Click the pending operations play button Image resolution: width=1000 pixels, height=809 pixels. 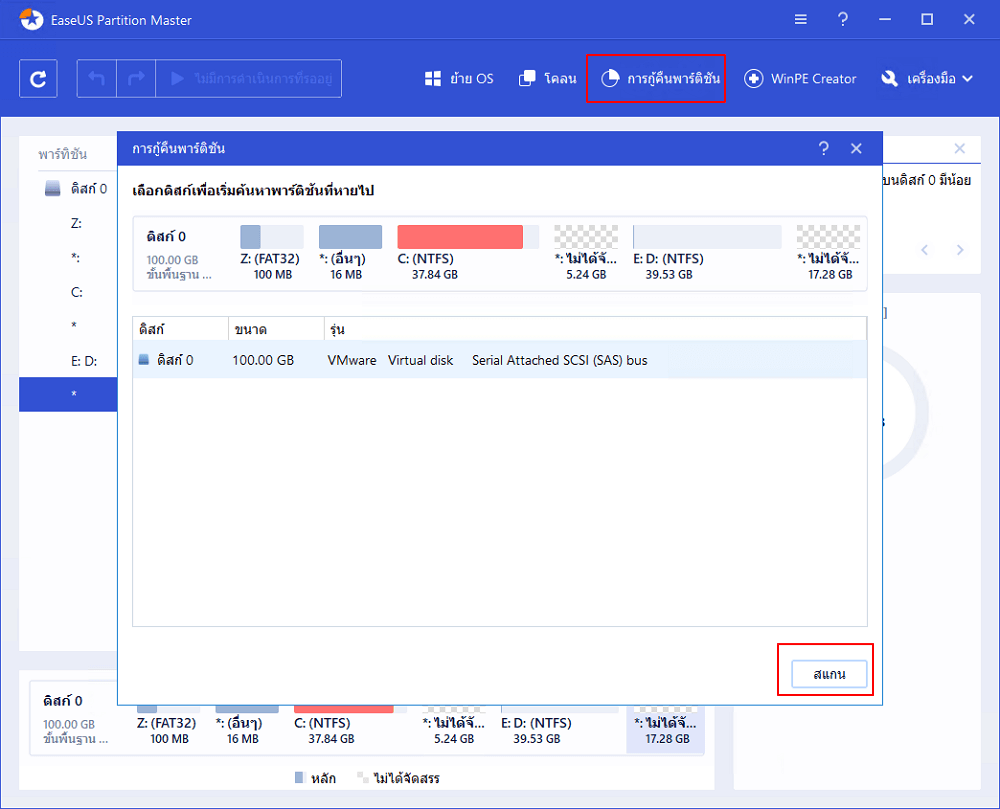pyautogui.click(x=249, y=78)
